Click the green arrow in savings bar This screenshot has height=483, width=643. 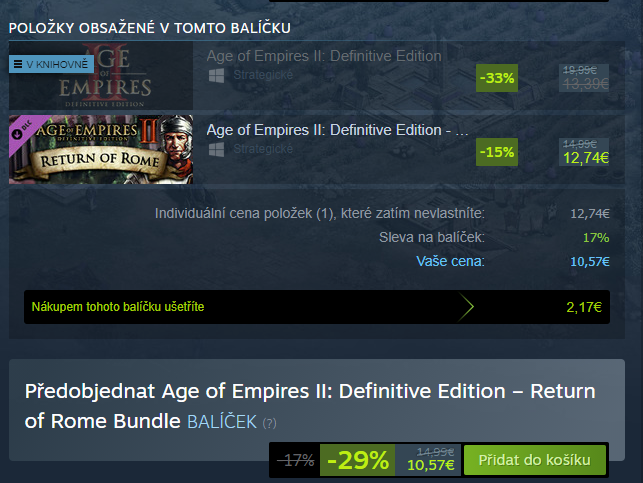tap(465, 307)
